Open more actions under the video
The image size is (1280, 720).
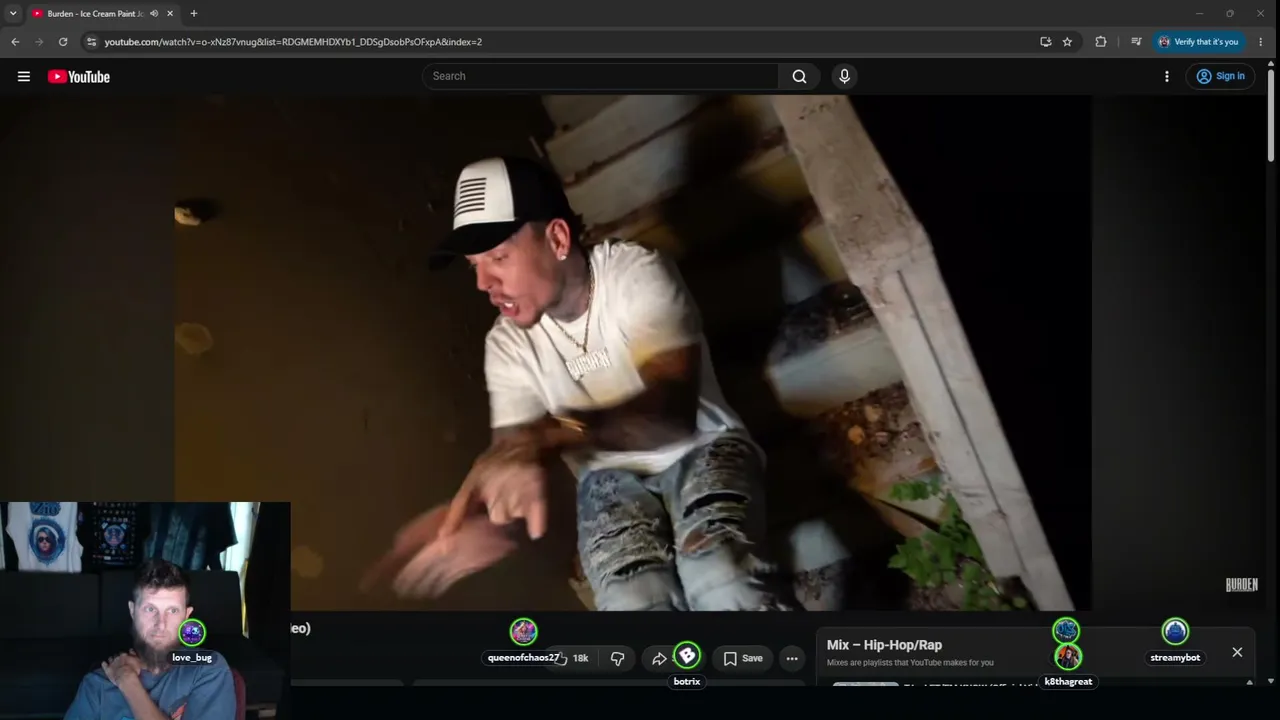[792, 658]
